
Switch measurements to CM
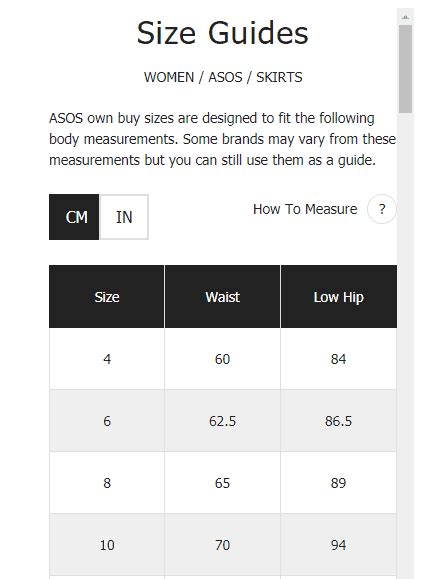click(x=74, y=217)
